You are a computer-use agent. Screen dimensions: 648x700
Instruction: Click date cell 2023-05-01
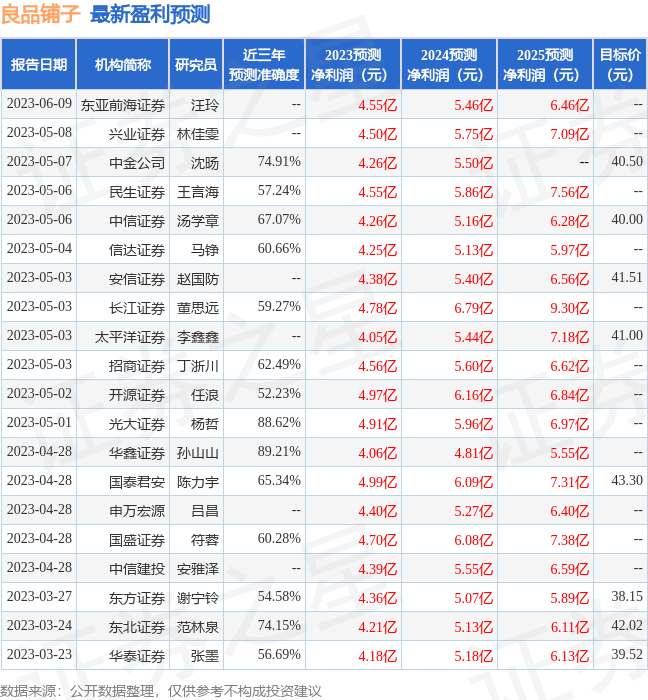point(39,423)
